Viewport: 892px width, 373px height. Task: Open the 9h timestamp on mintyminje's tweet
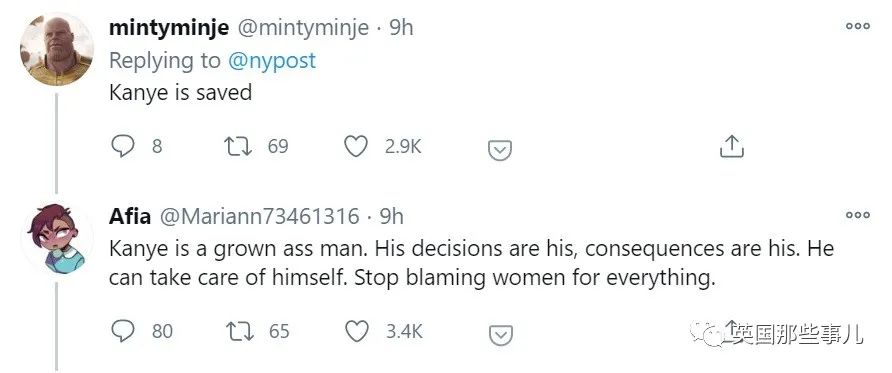coord(401,27)
